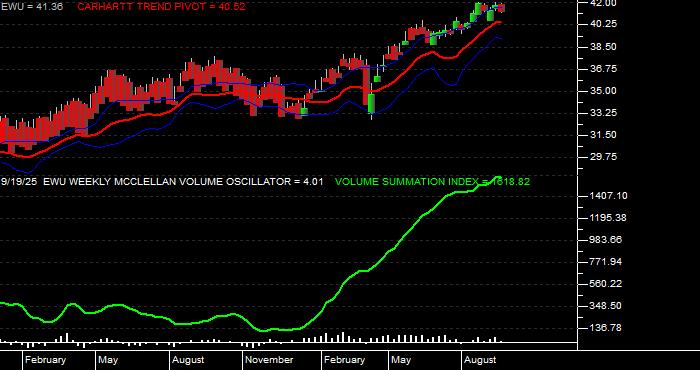The width and height of the screenshot is (700, 370).
Task: Select the CARHARTT TREND PIVOT = 40.52 label
Action: 161,7
